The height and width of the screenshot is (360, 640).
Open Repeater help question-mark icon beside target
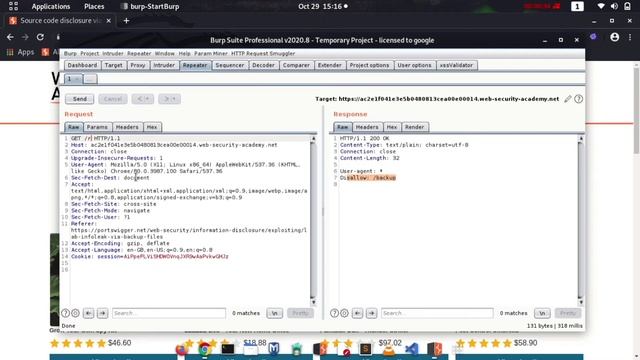click(x=578, y=99)
